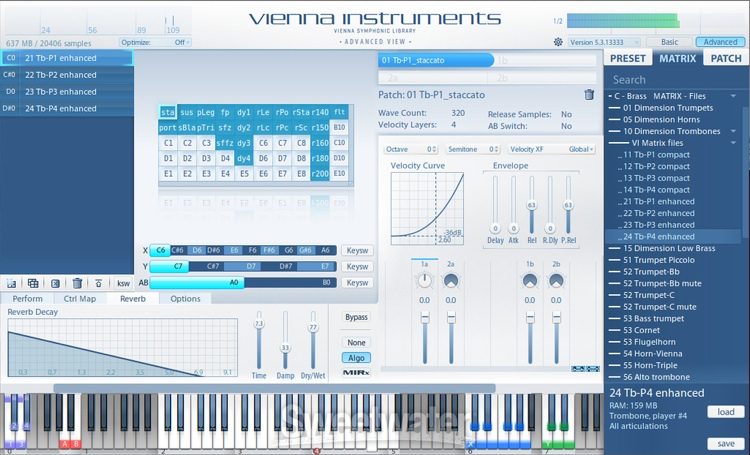The height and width of the screenshot is (455, 750).
Task: Select the empty 'E1' matrix cell
Action: pos(168,174)
